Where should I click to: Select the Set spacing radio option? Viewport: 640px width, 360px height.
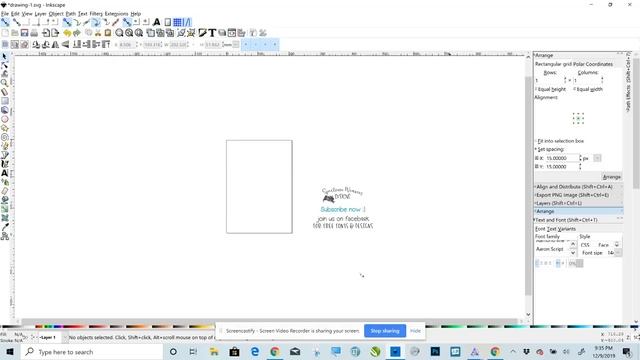click(550, 149)
